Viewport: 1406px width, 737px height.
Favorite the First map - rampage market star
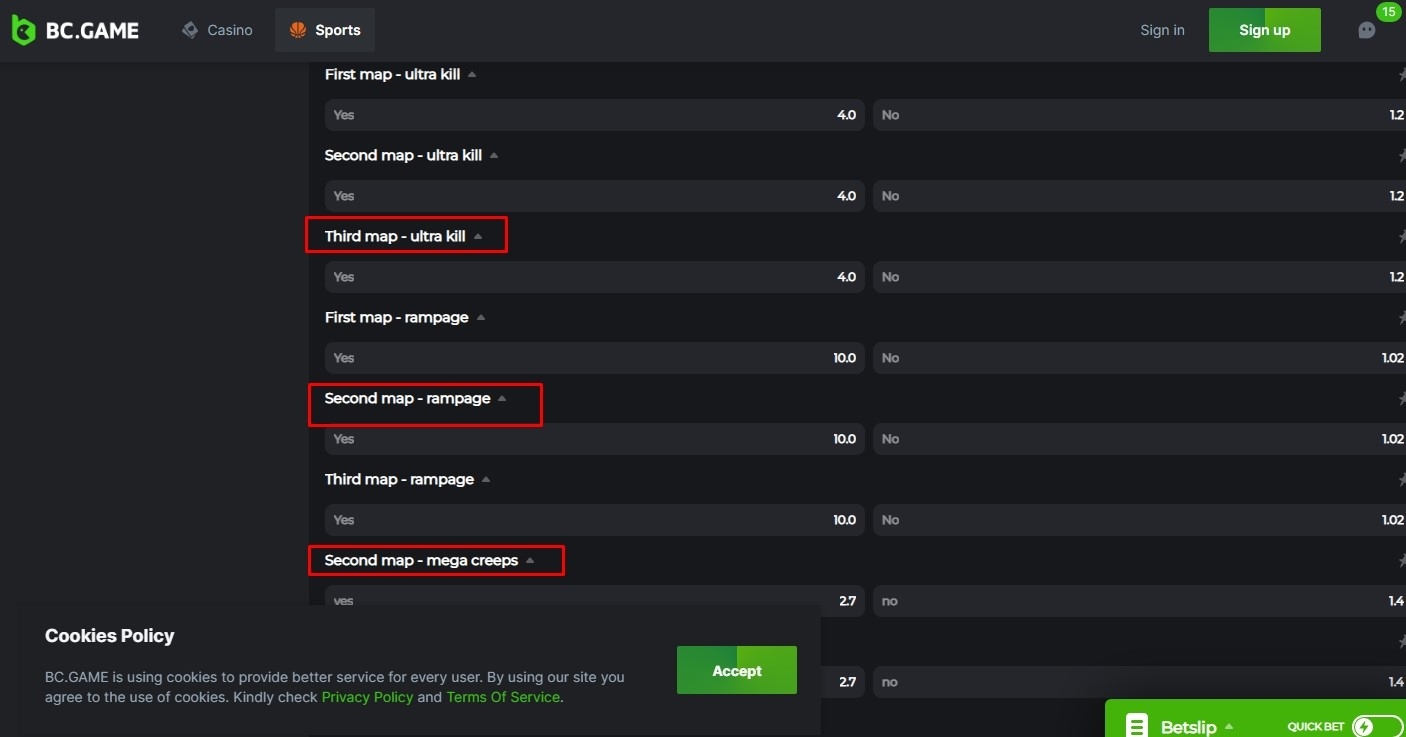[1401, 318]
